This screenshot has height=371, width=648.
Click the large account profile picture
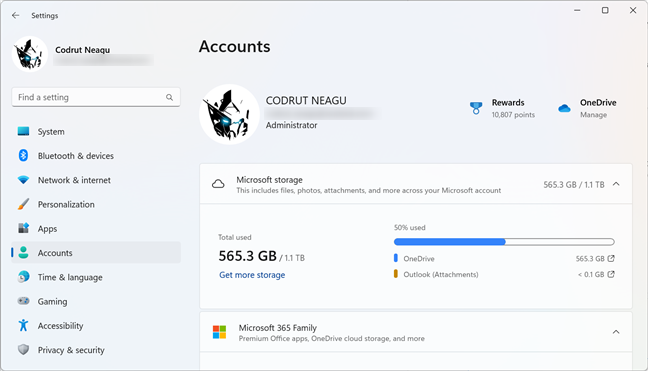pyautogui.click(x=229, y=114)
